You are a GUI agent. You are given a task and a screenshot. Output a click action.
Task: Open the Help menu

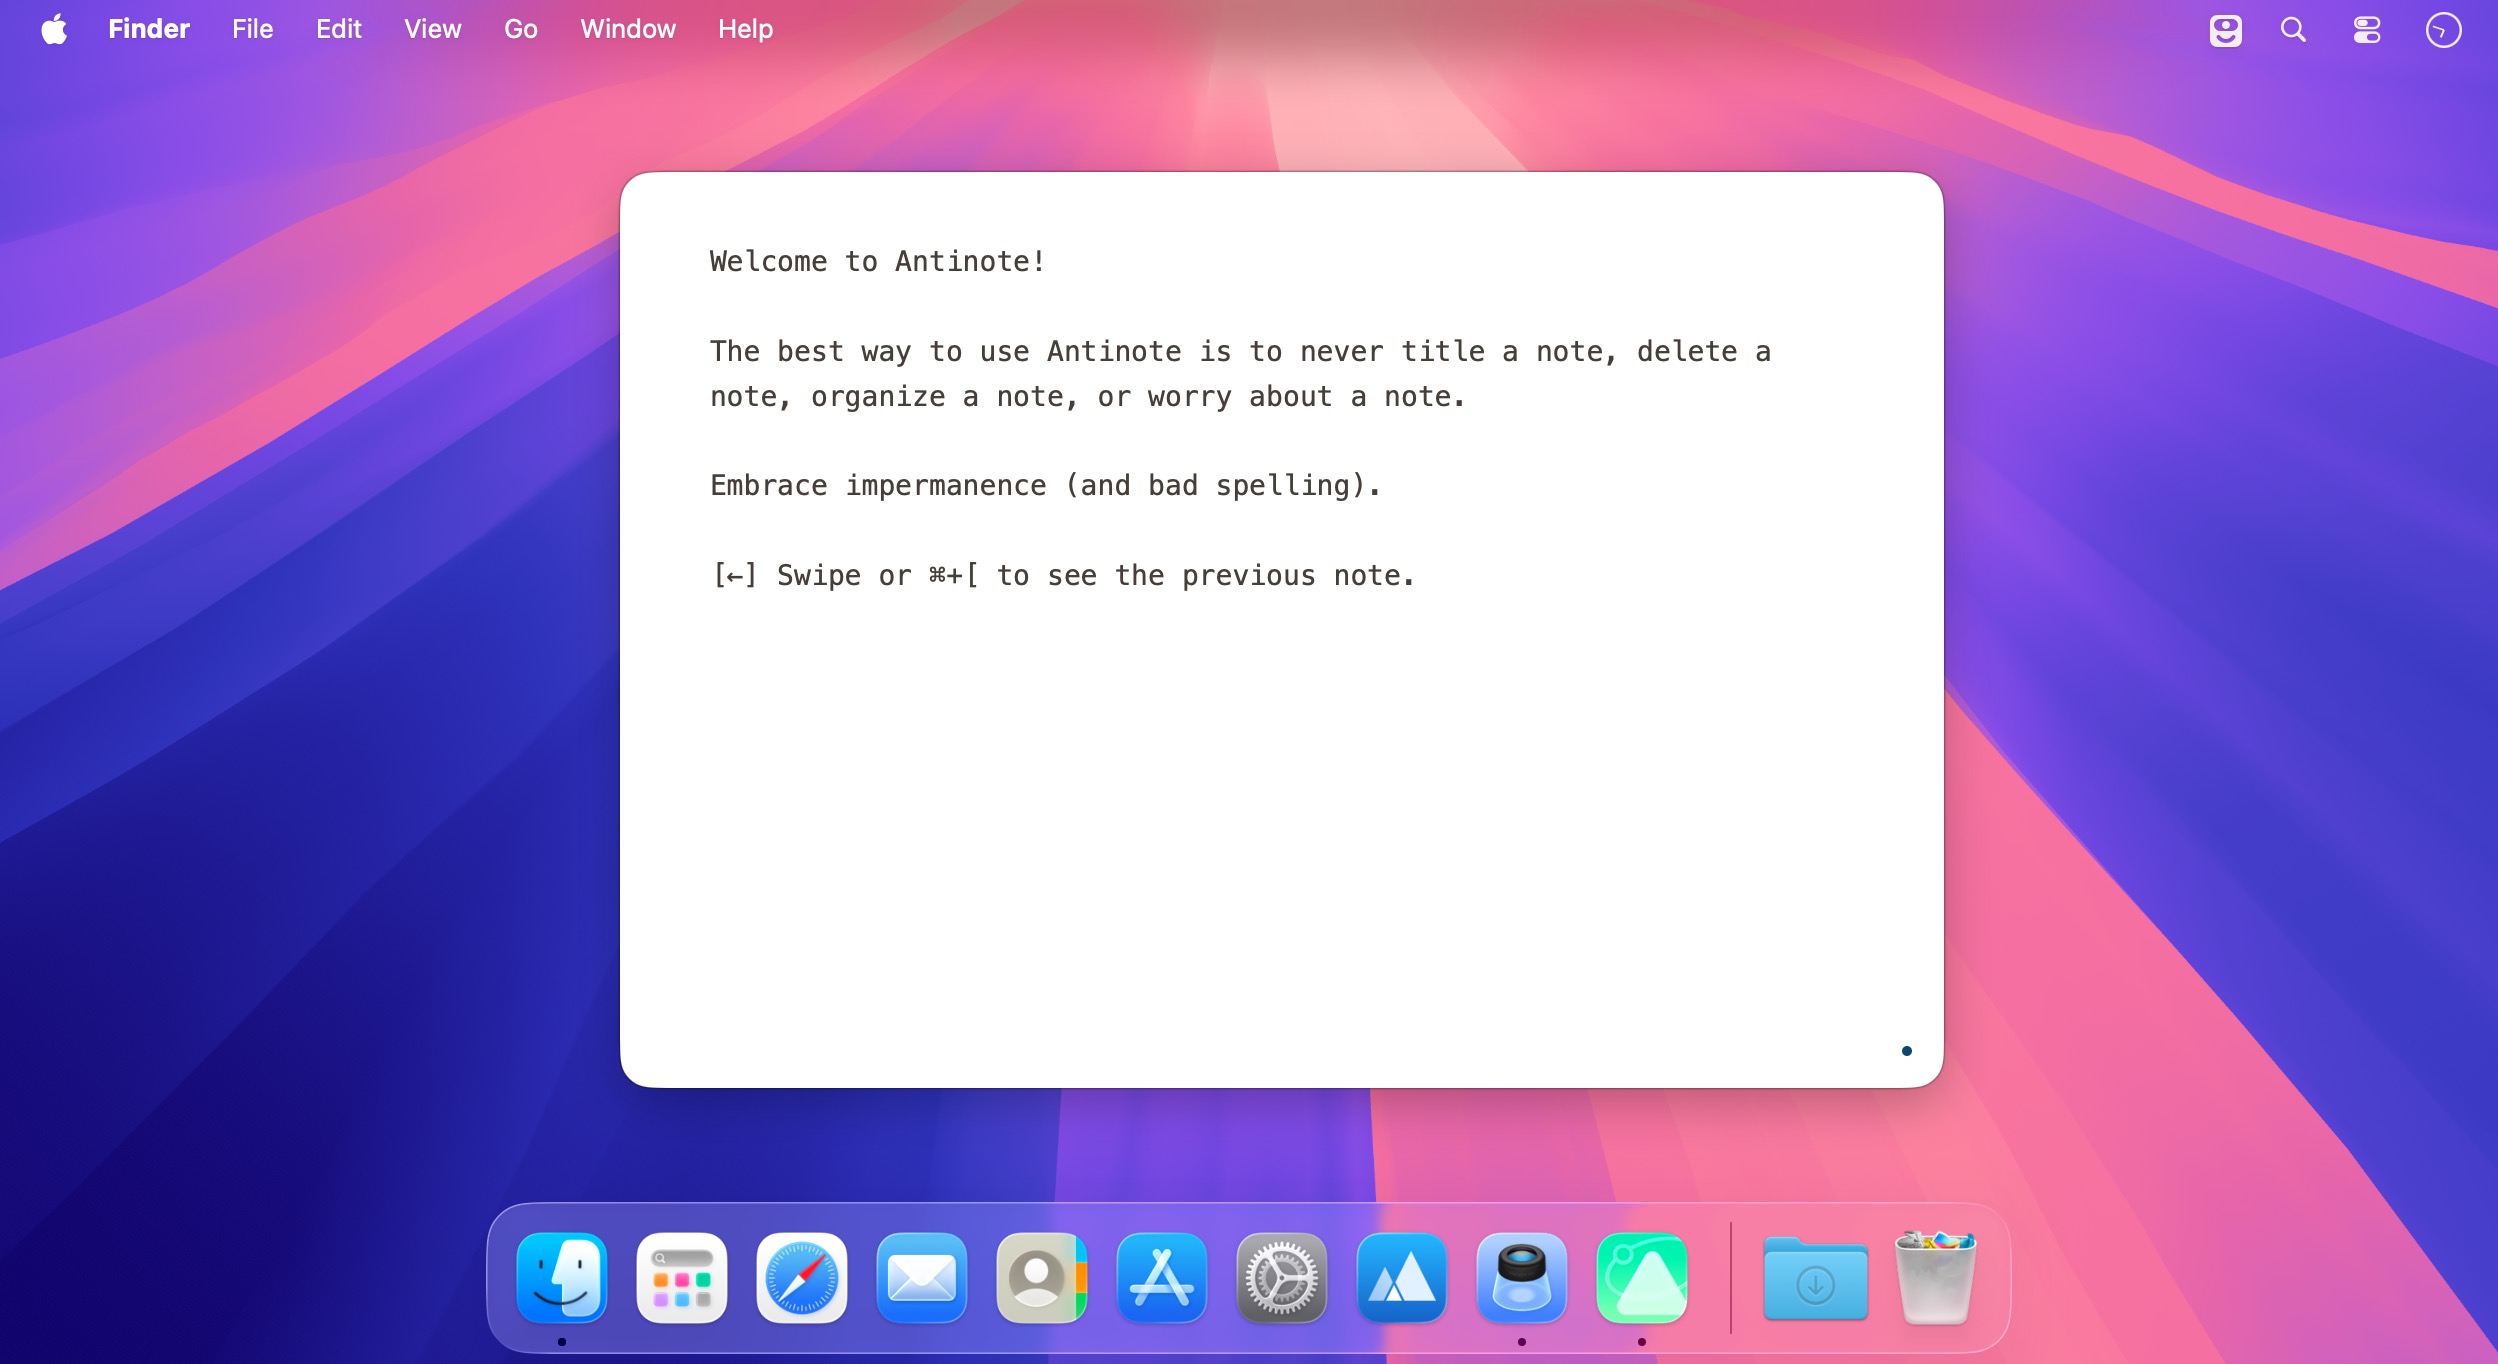coord(745,29)
